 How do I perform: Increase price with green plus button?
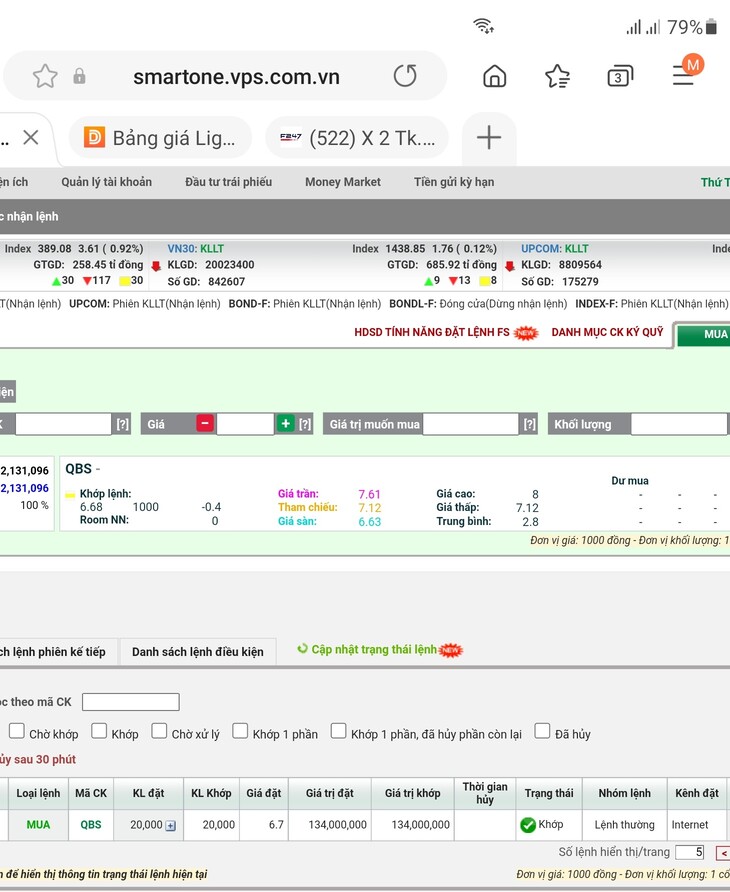286,423
